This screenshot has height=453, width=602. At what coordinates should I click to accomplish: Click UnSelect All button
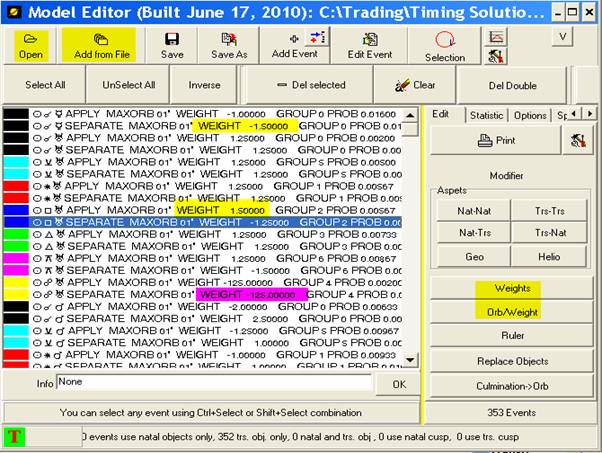(x=128, y=85)
